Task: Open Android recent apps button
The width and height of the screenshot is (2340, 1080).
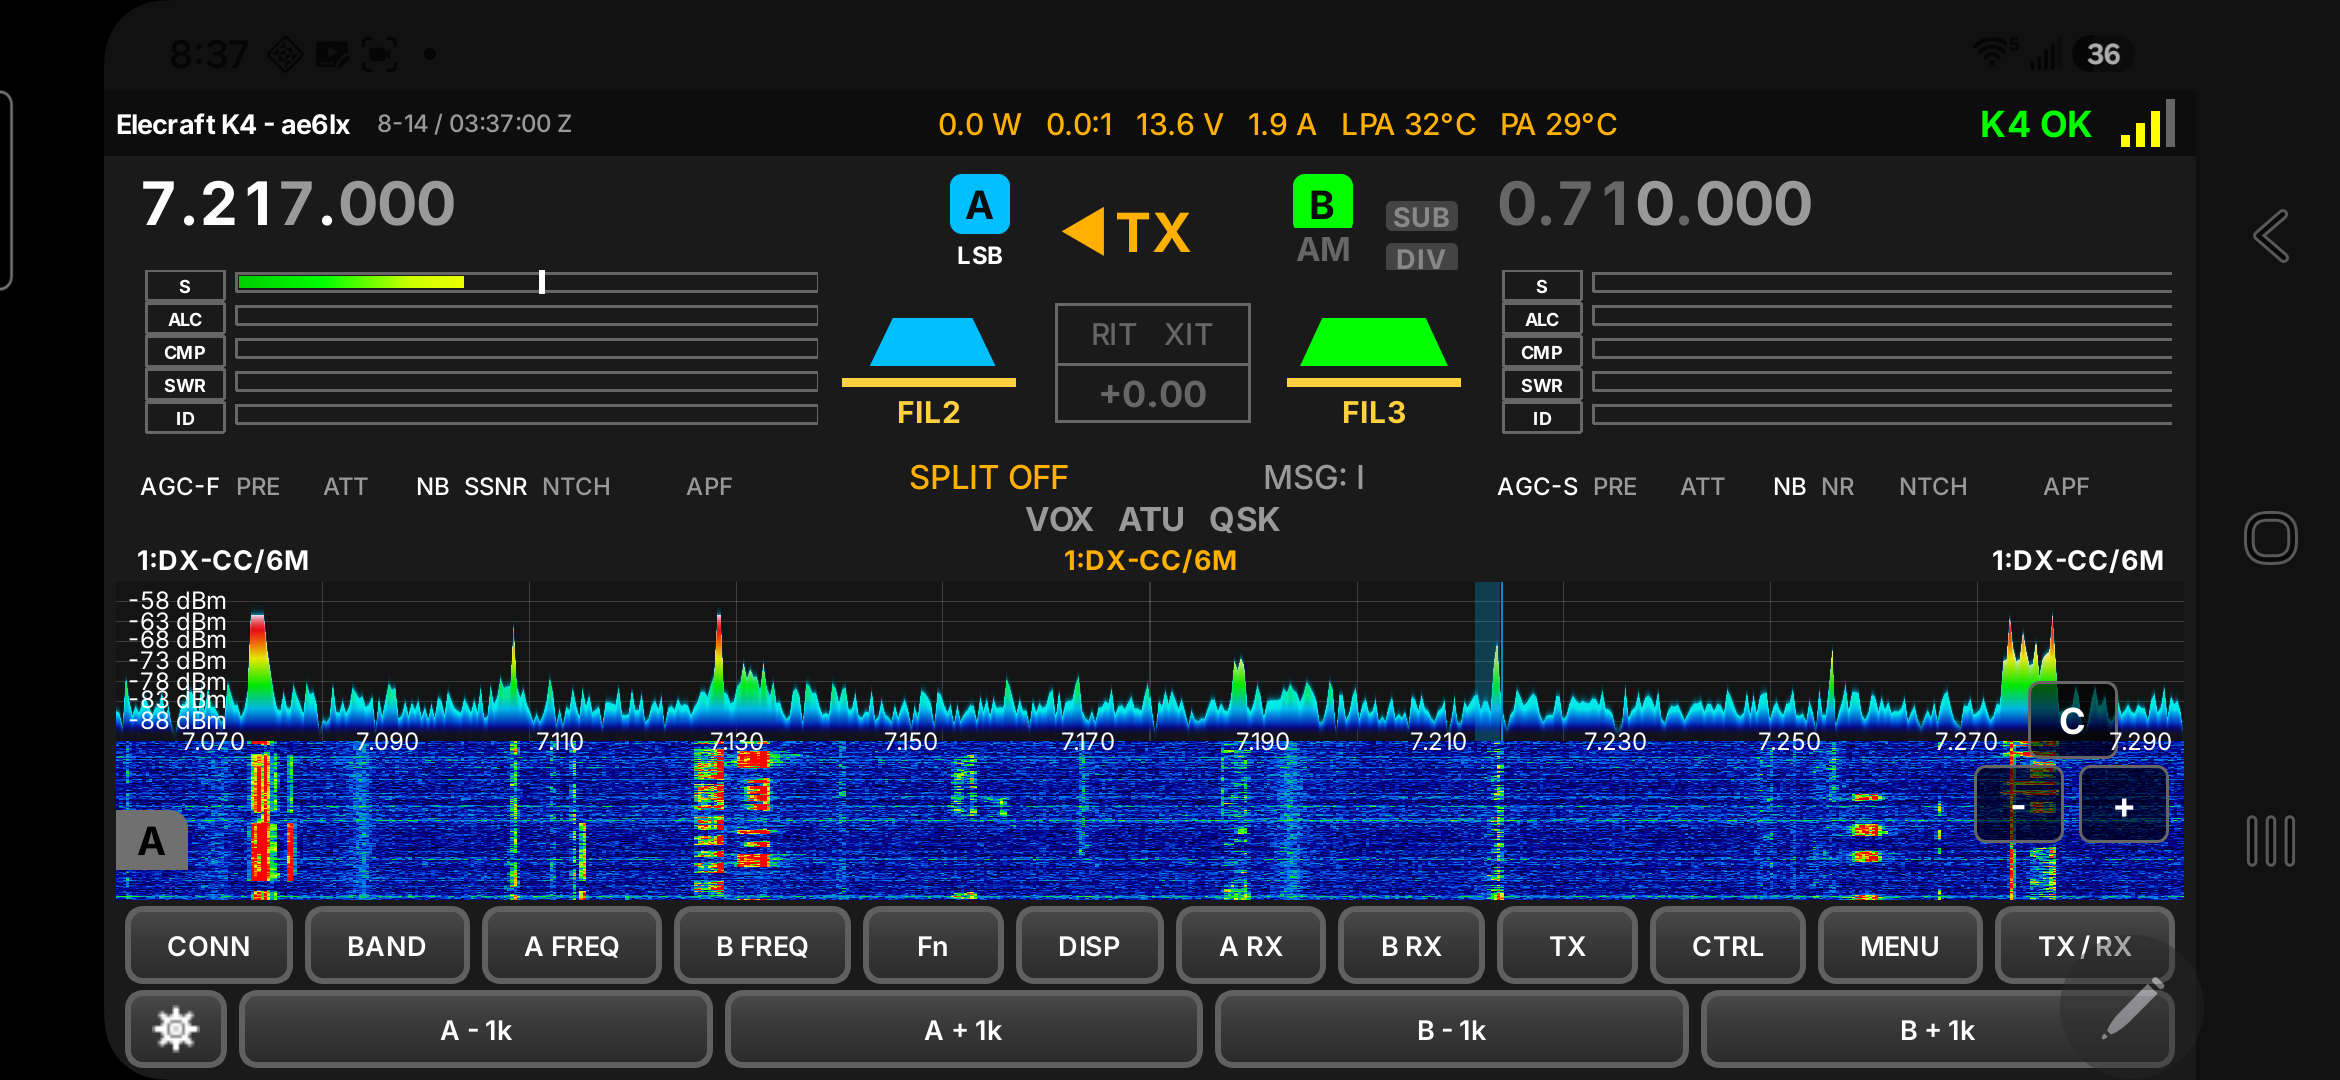Action: pyautogui.click(x=2271, y=841)
